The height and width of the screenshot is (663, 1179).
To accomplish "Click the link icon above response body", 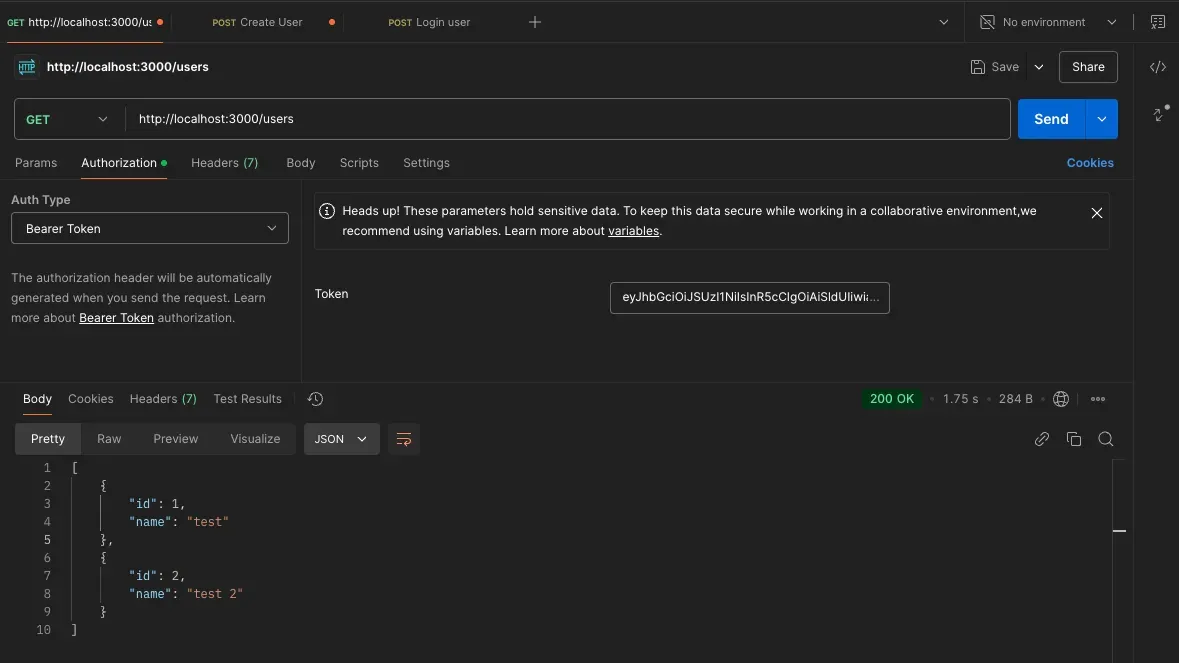I will (1042, 439).
